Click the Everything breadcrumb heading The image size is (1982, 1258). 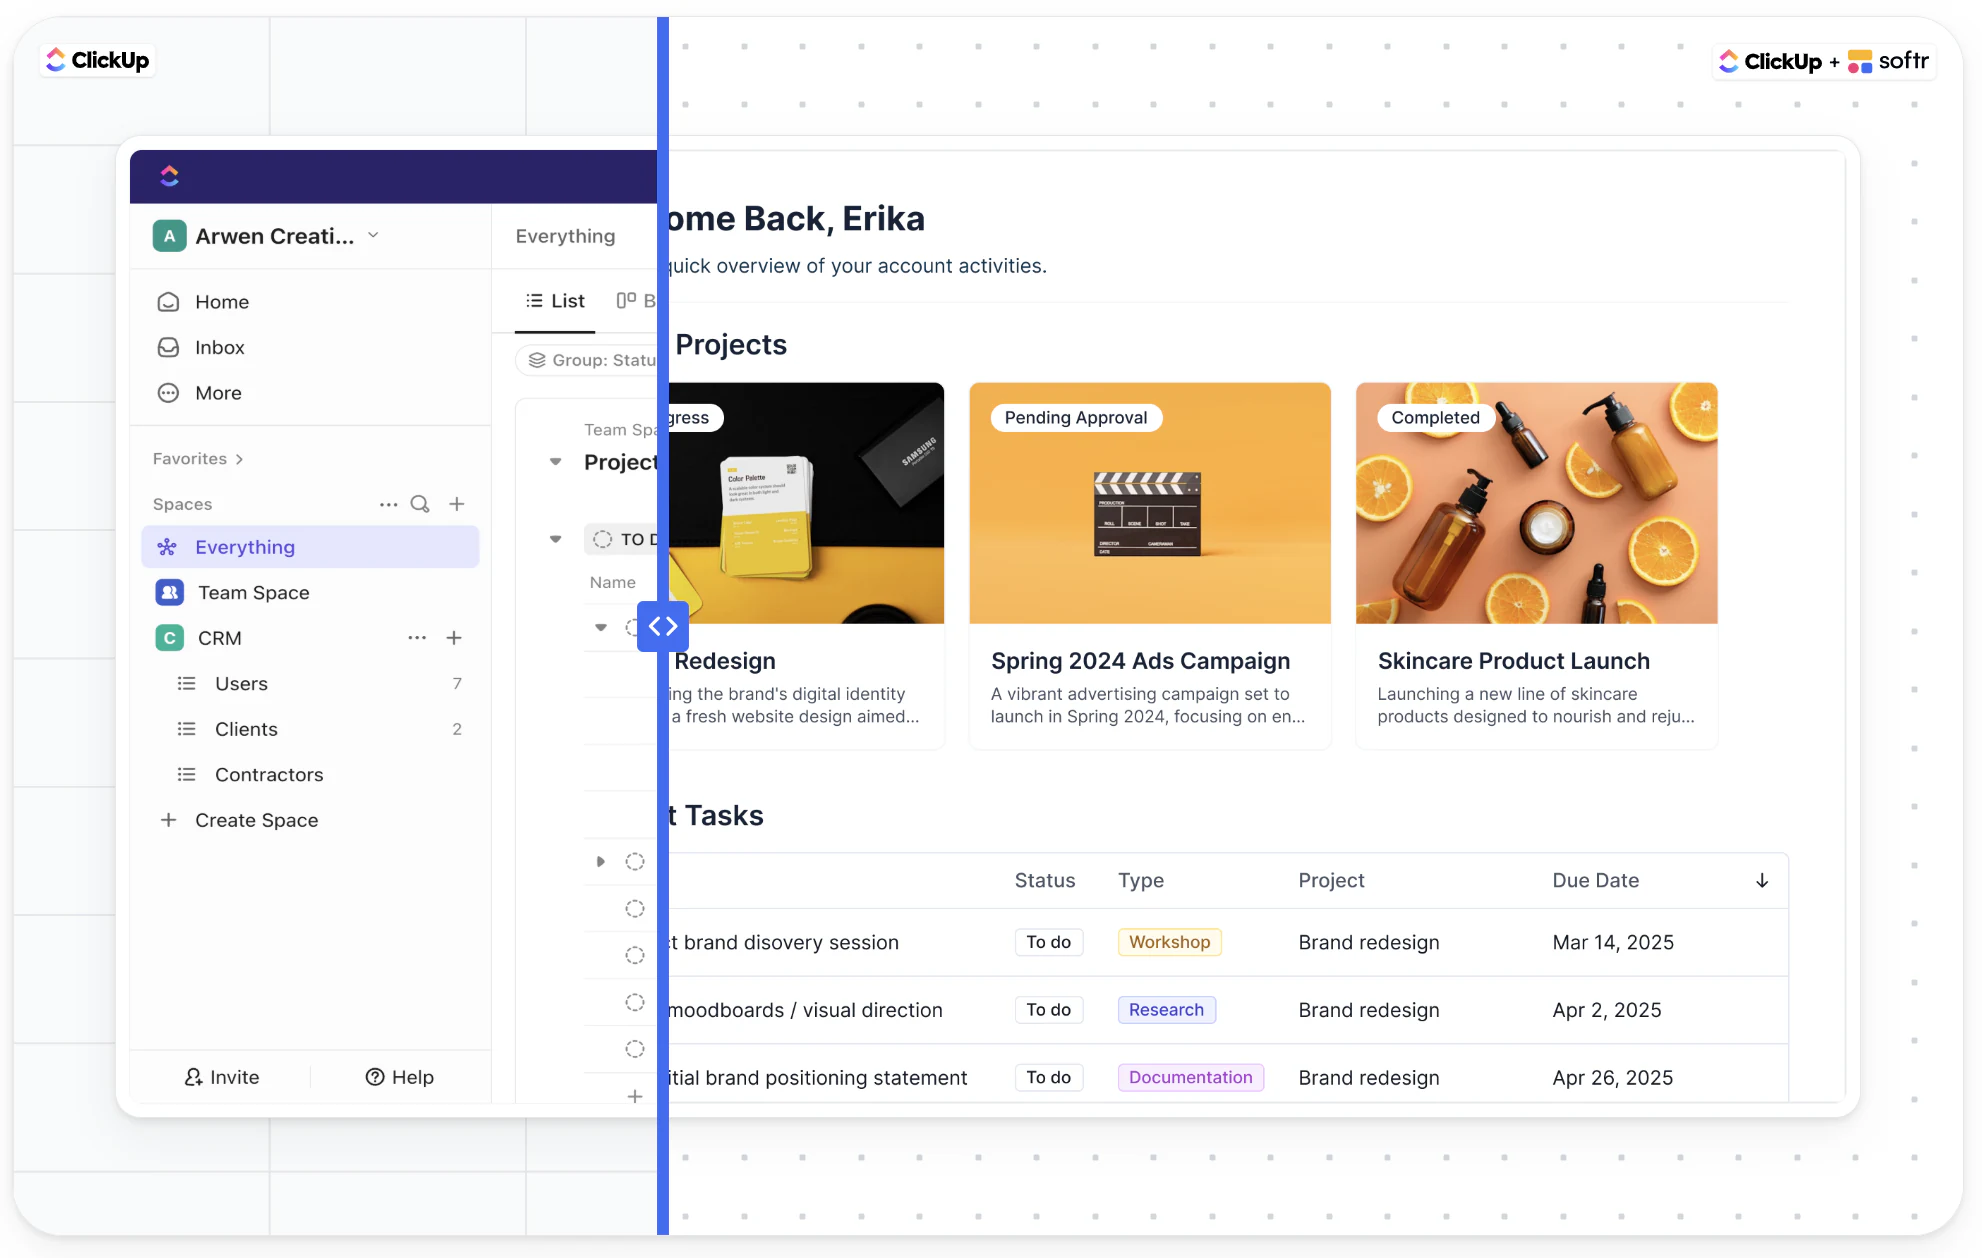565,236
